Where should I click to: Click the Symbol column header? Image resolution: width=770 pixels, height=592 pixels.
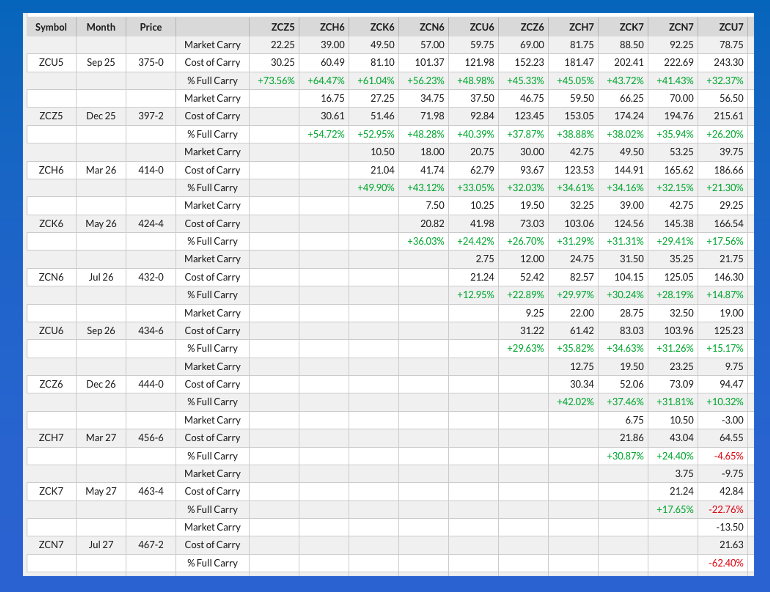click(51, 27)
